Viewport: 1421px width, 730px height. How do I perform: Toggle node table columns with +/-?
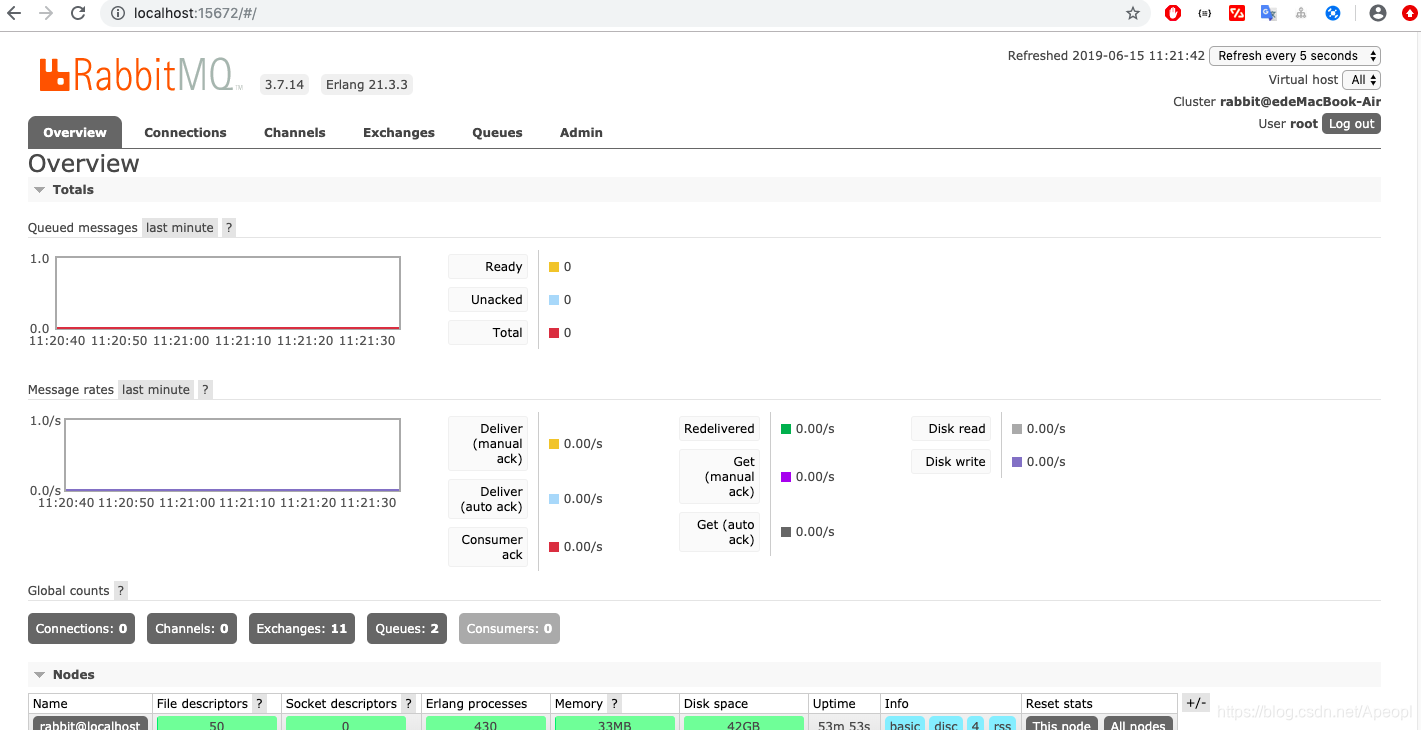pos(1196,703)
